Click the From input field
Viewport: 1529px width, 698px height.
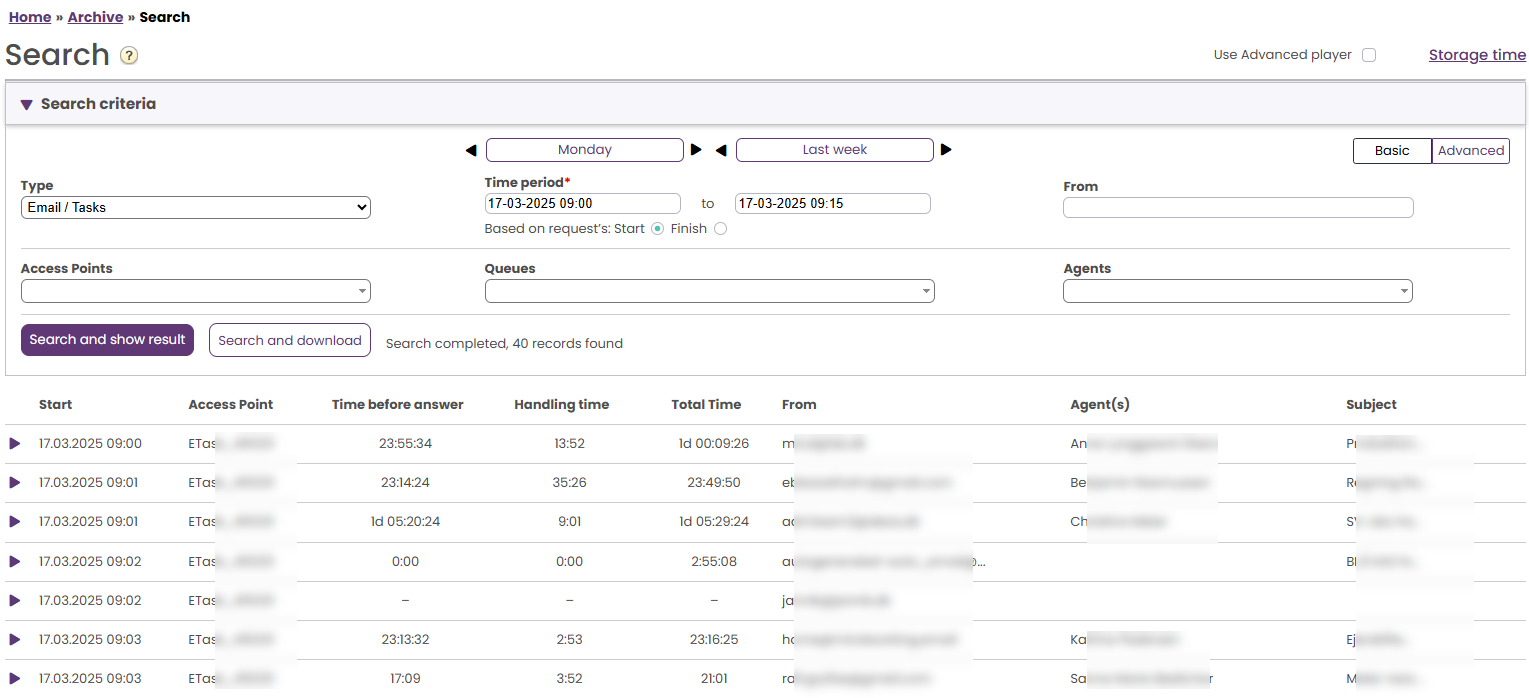click(x=1237, y=207)
